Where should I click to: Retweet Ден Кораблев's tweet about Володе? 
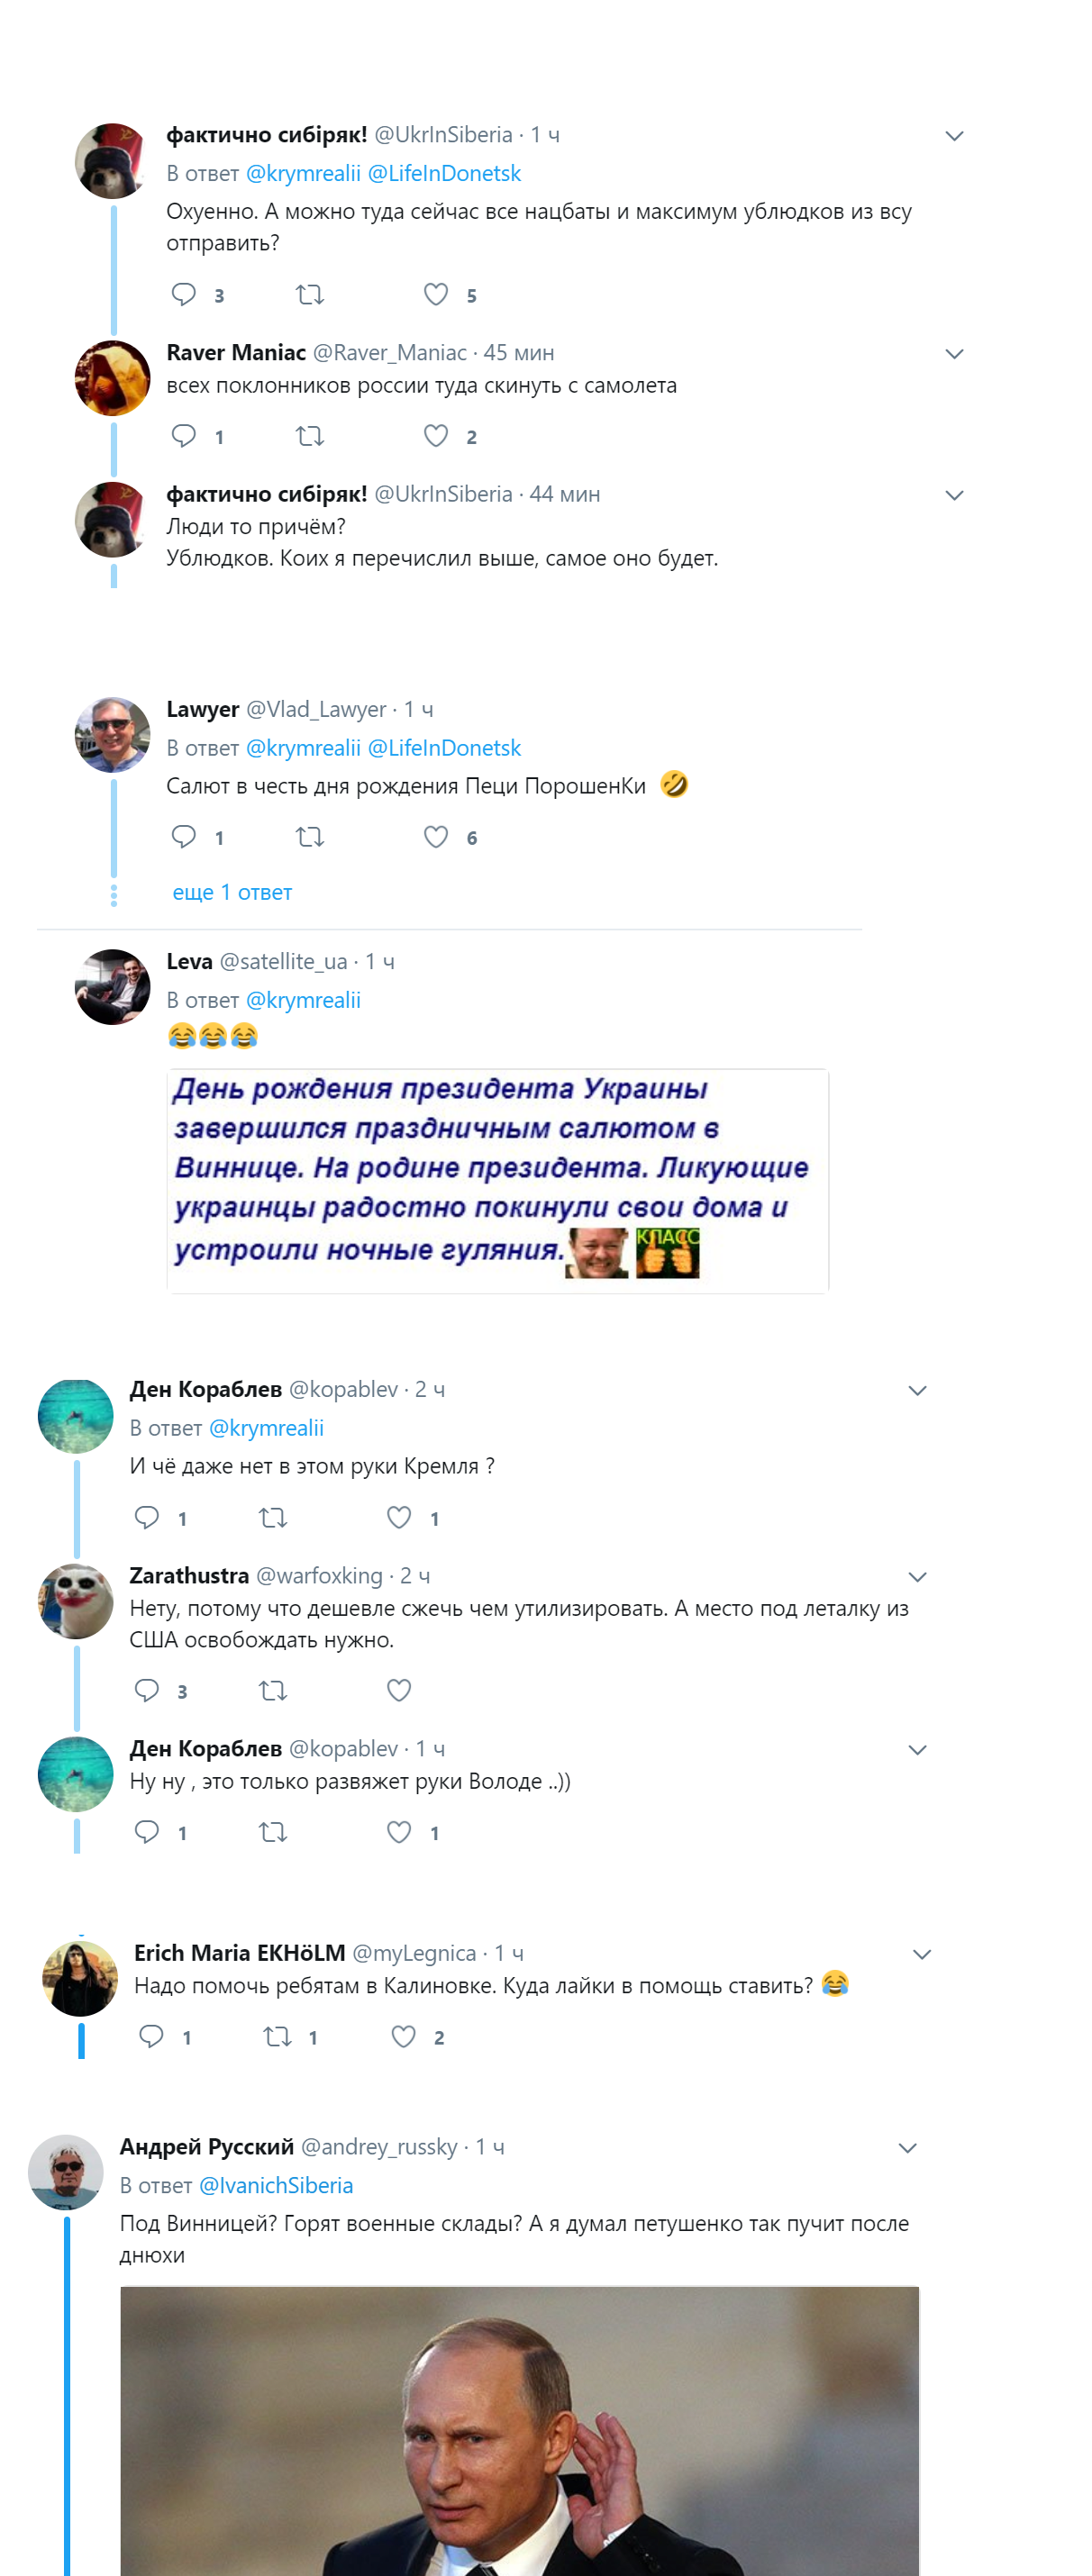(x=273, y=1832)
